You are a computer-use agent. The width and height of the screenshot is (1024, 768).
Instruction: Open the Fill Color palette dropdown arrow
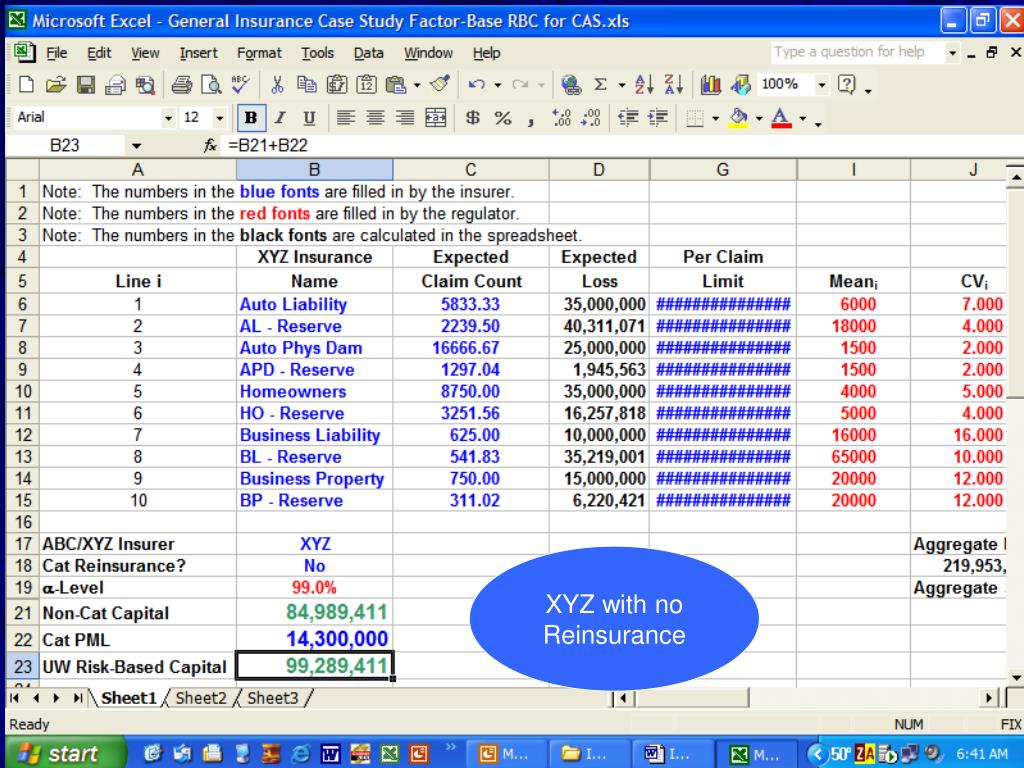coord(759,118)
